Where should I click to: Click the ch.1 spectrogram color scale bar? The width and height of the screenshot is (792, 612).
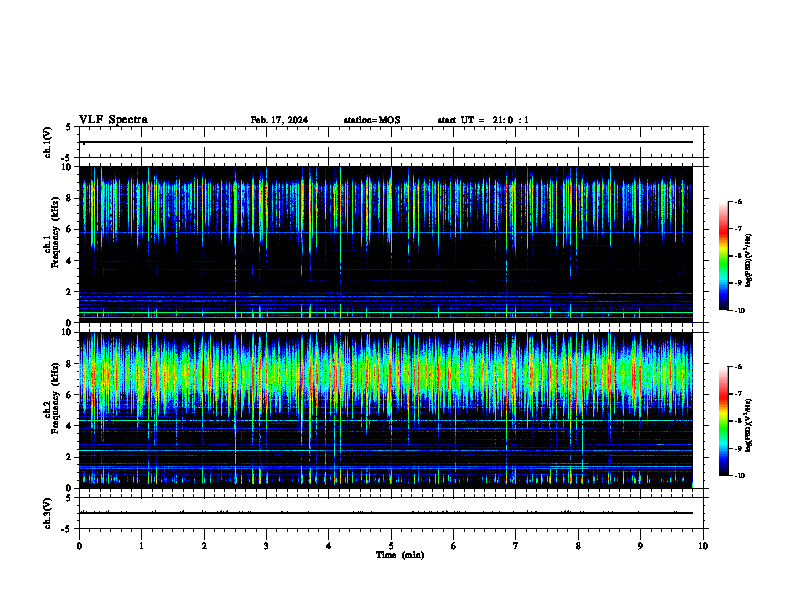723,256
